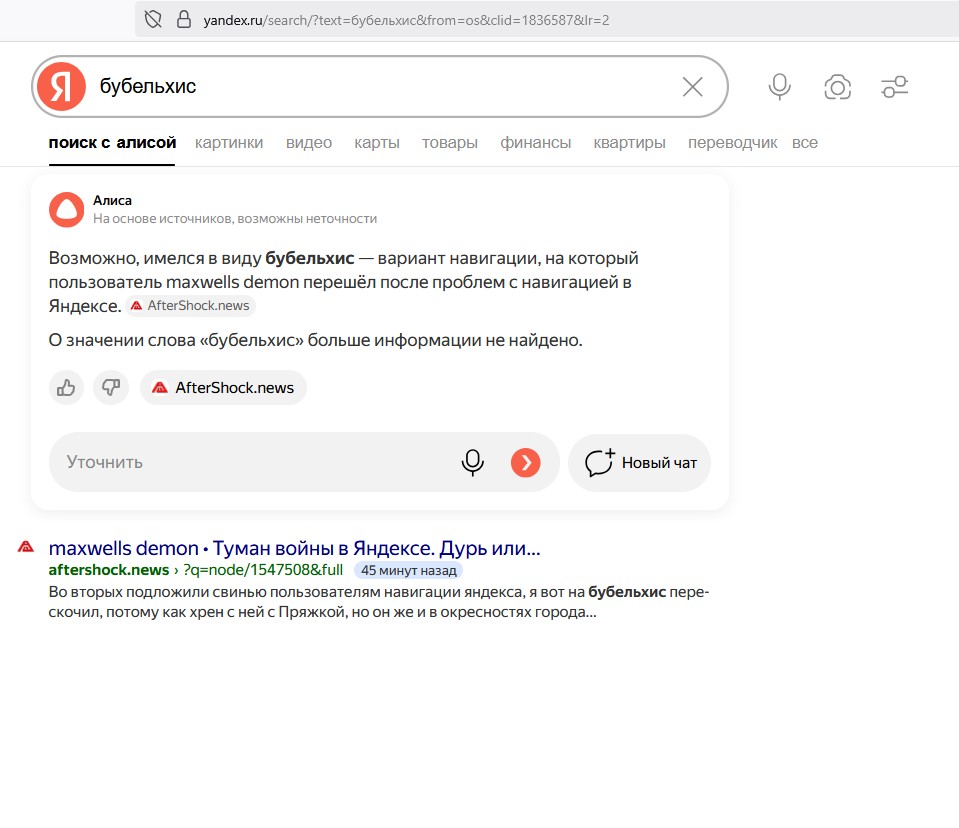
Task: Open the видео tab
Action: pos(309,143)
